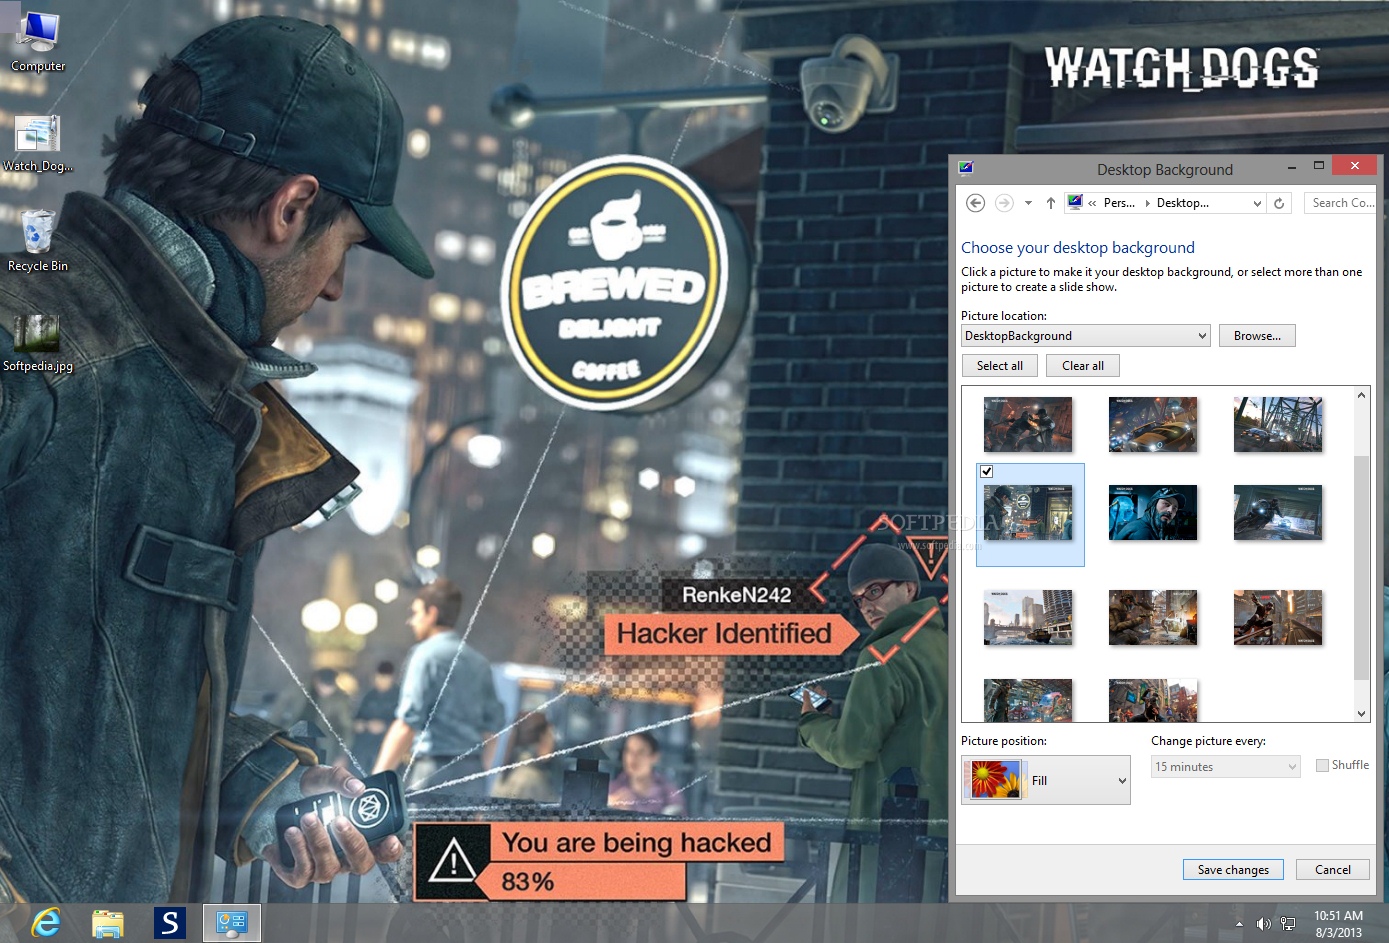Select the city river boat wallpaper
This screenshot has width=1389, height=943.
[x=1028, y=617]
